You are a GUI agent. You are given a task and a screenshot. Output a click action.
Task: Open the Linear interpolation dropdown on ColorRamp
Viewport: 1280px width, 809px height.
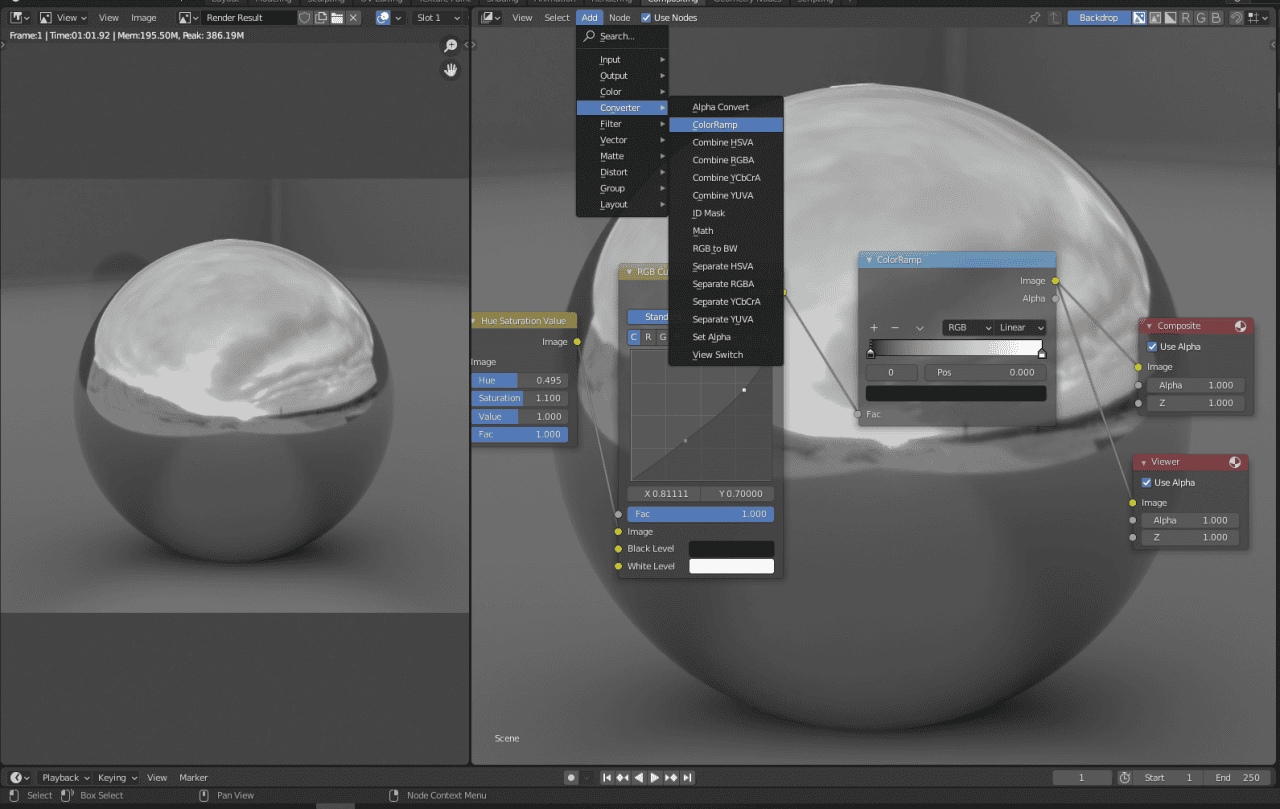pyautogui.click(x=1019, y=327)
